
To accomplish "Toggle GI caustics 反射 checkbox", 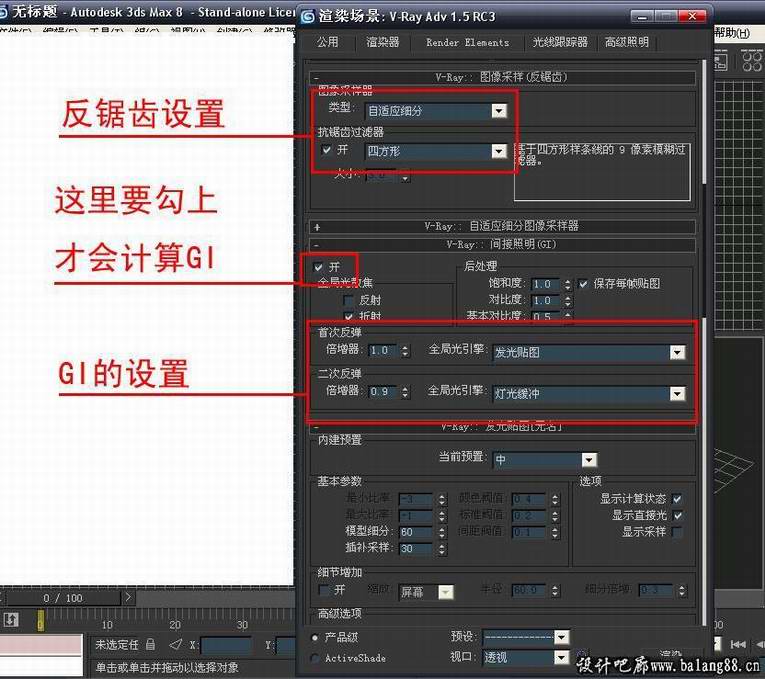I will pos(348,300).
